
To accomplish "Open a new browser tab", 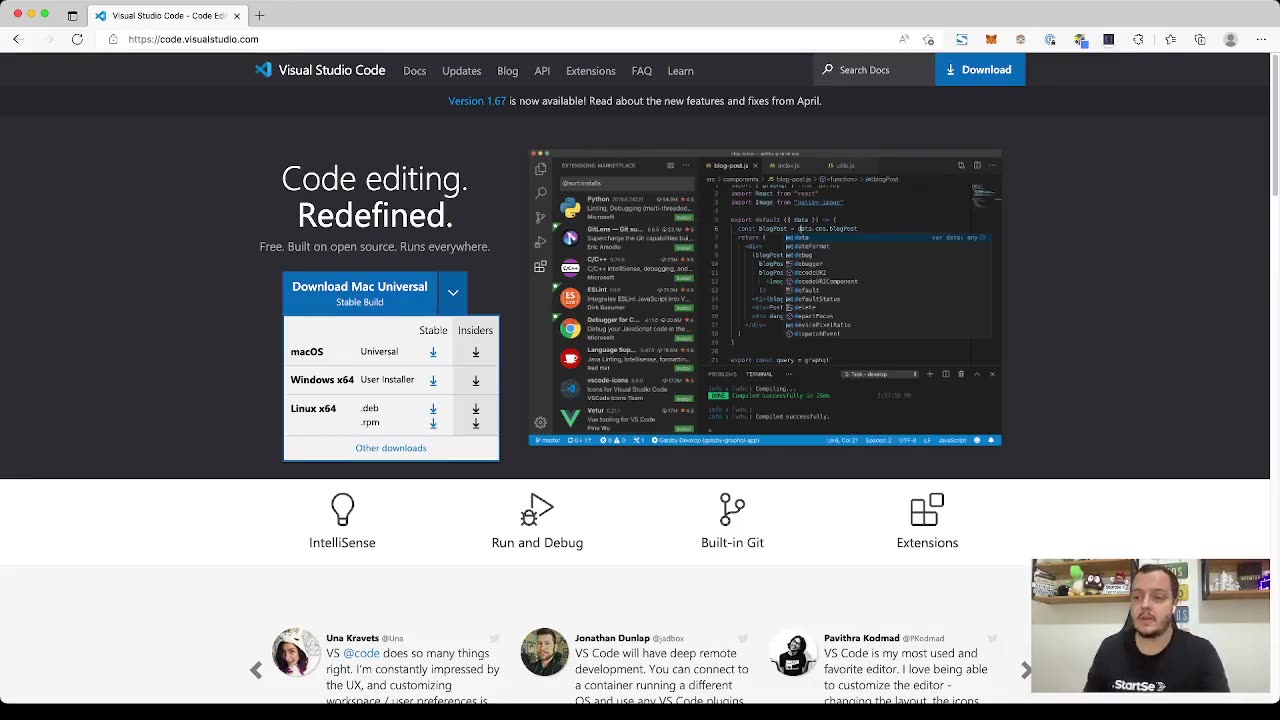I will click(259, 15).
